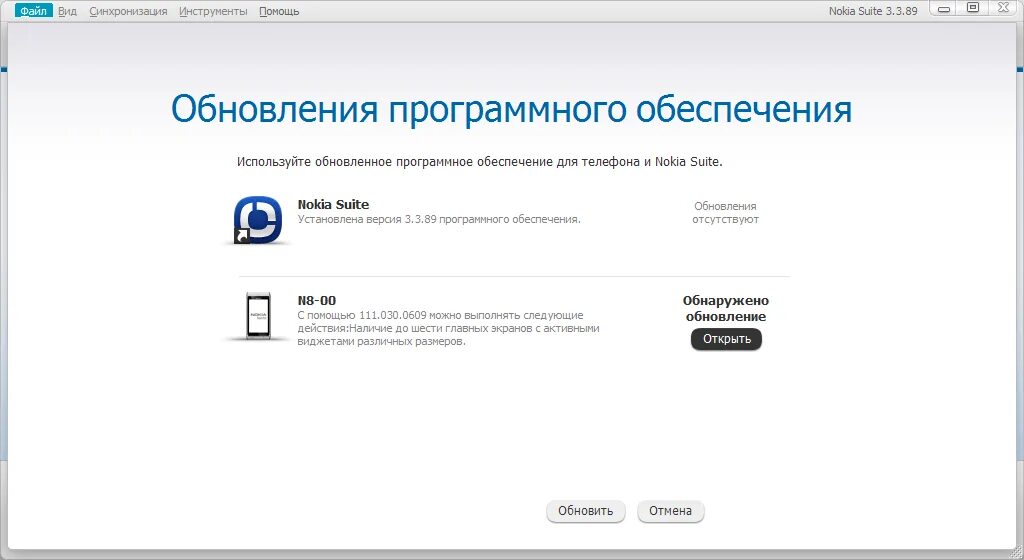Click the Отмена button
The height and width of the screenshot is (560, 1024).
coord(670,511)
